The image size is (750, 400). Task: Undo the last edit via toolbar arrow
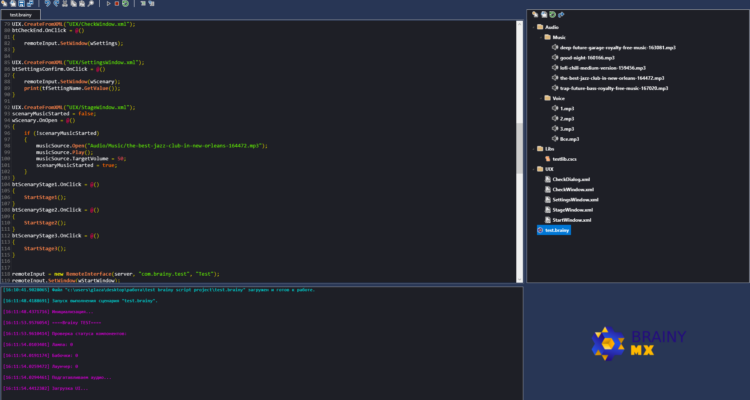47,3
